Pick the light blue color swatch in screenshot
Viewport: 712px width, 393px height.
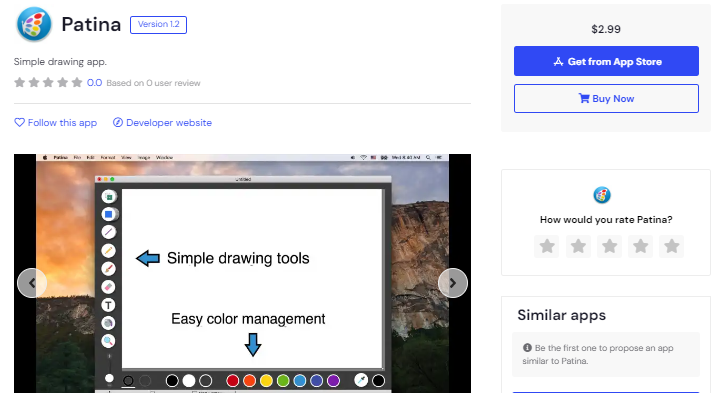pos(300,381)
